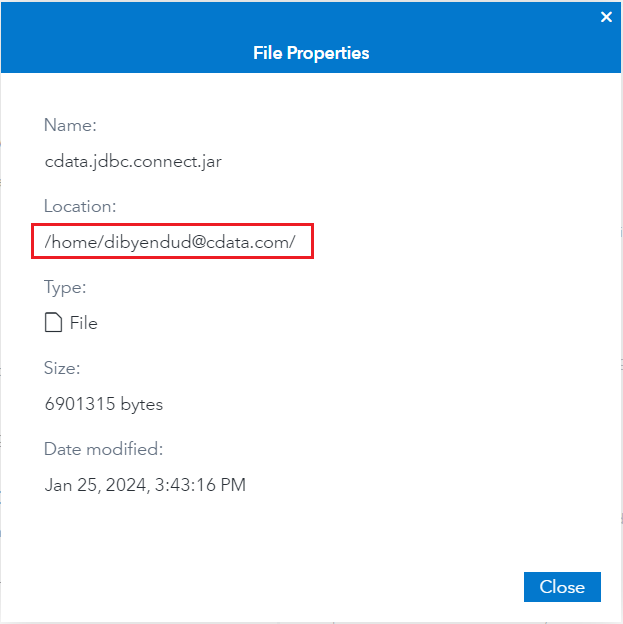Click dibyendud username in the location path
Image resolution: width=623 pixels, height=624 pixels.
tap(148, 242)
